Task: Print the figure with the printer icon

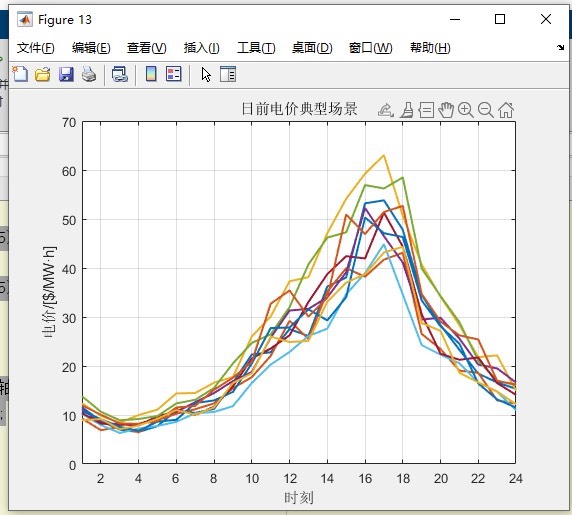Action: click(89, 74)
